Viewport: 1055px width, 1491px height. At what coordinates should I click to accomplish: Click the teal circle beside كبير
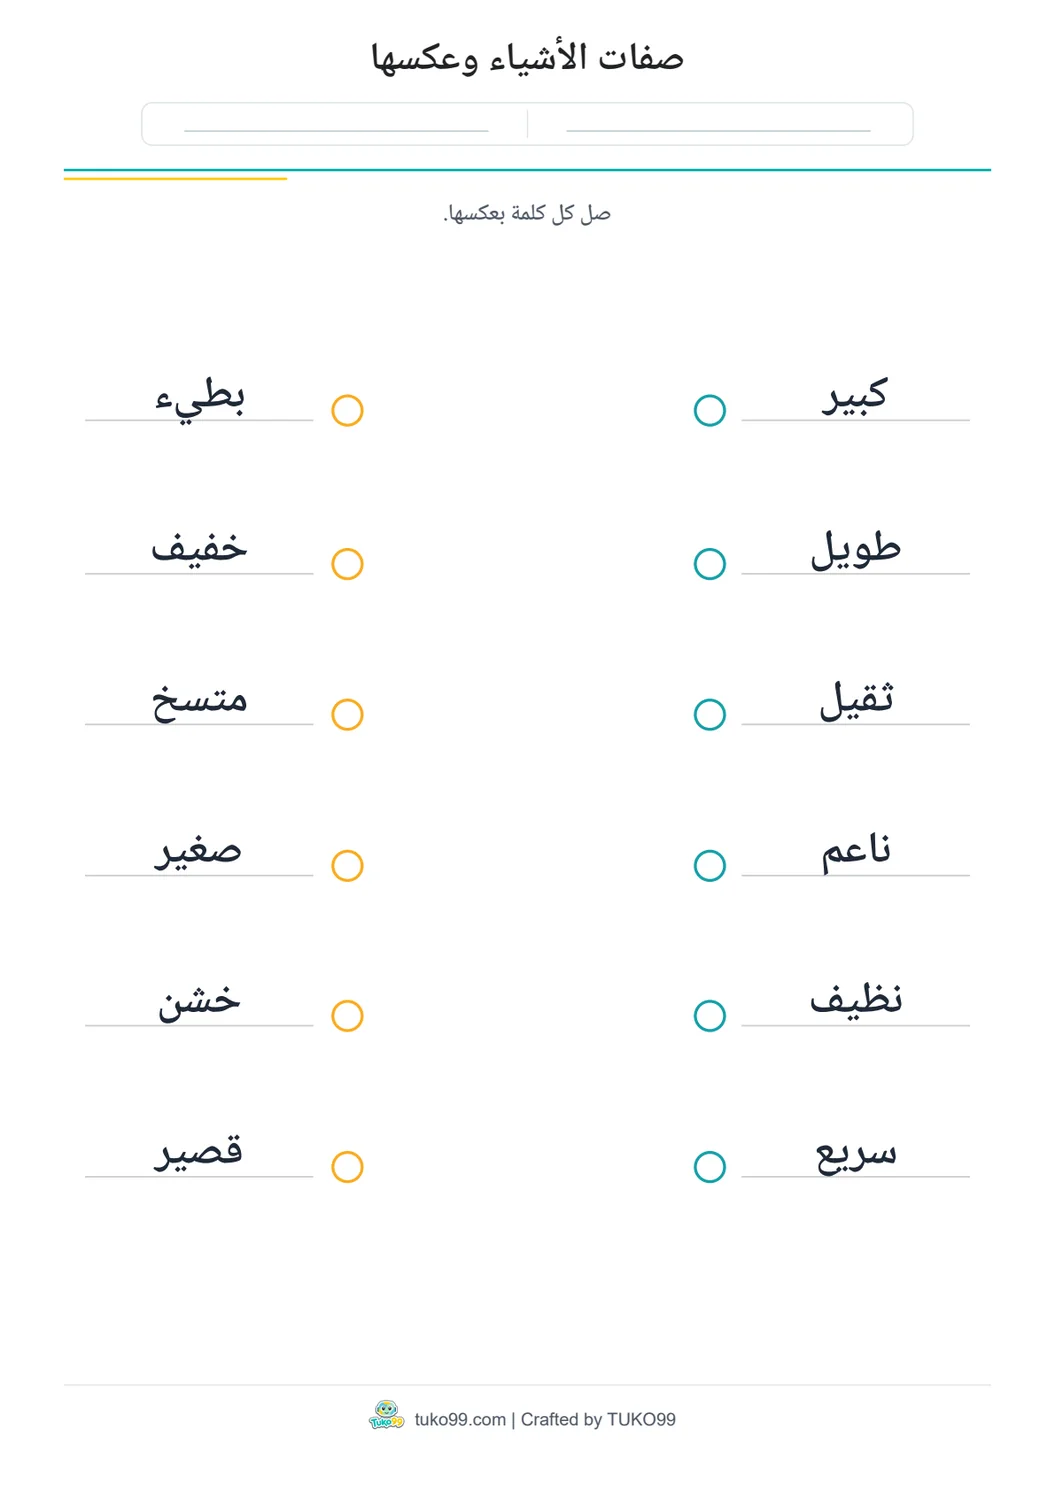(710, 410)
